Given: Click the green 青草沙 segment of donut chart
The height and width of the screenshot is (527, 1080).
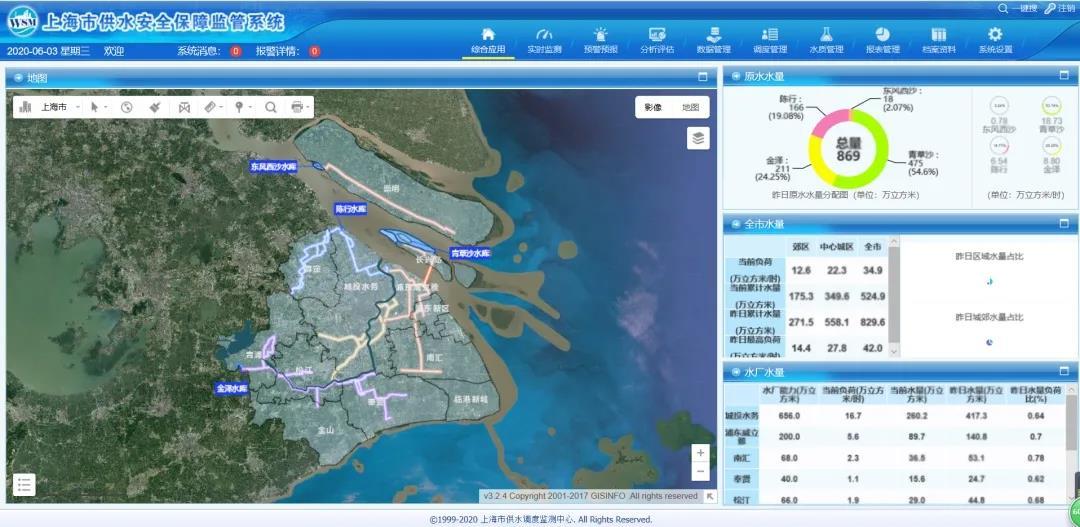Looking at the screenshot, I should [x=881, y=150].
